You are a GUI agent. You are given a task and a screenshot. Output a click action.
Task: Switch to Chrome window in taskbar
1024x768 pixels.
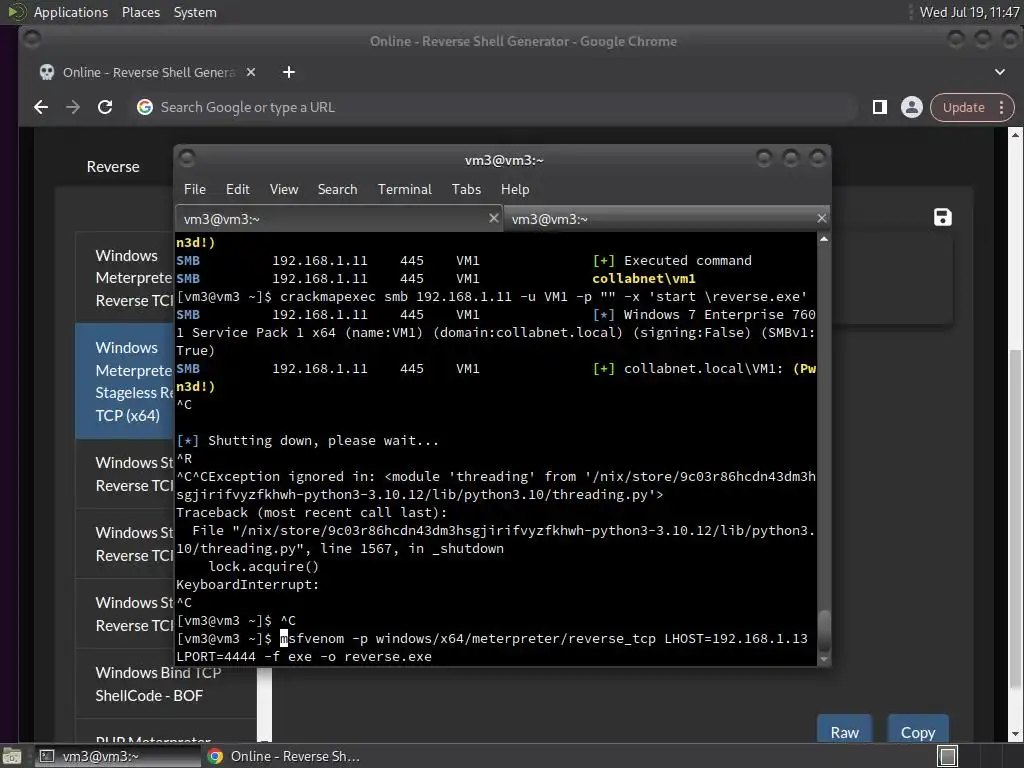(285, 756)
